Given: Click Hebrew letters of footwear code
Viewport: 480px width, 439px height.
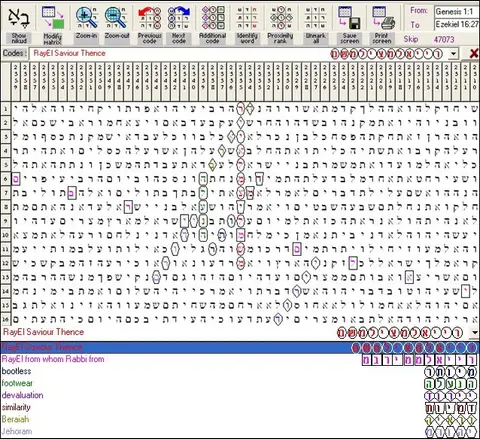Looking at the screenshot, I should (x=451, y=384).
